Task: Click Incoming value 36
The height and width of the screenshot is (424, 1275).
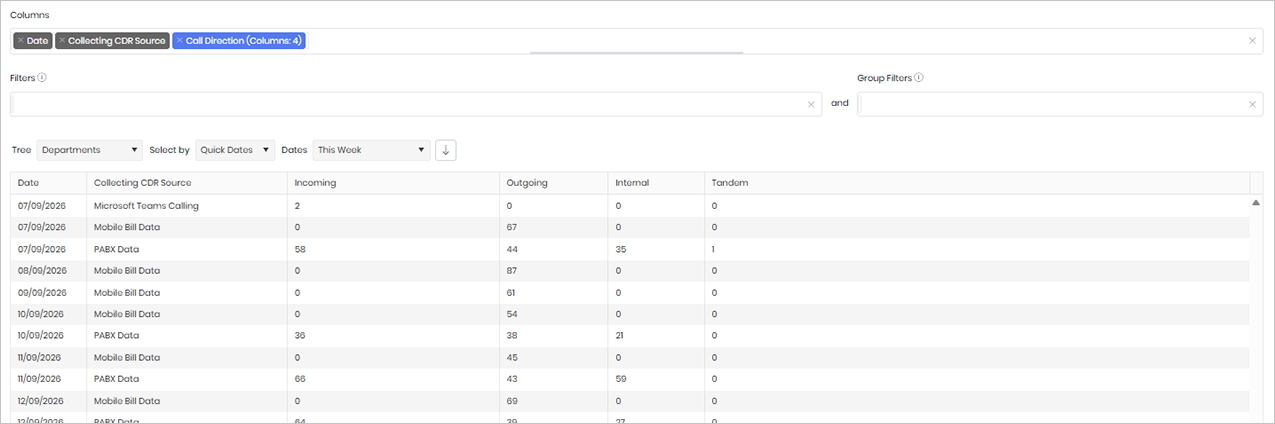Action: [x=300, y=335]
